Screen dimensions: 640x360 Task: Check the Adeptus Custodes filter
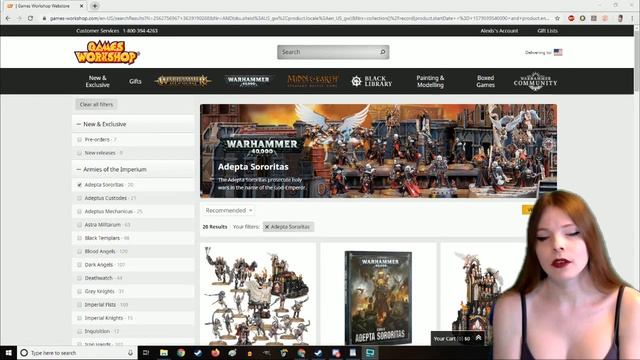click(79, 198)
